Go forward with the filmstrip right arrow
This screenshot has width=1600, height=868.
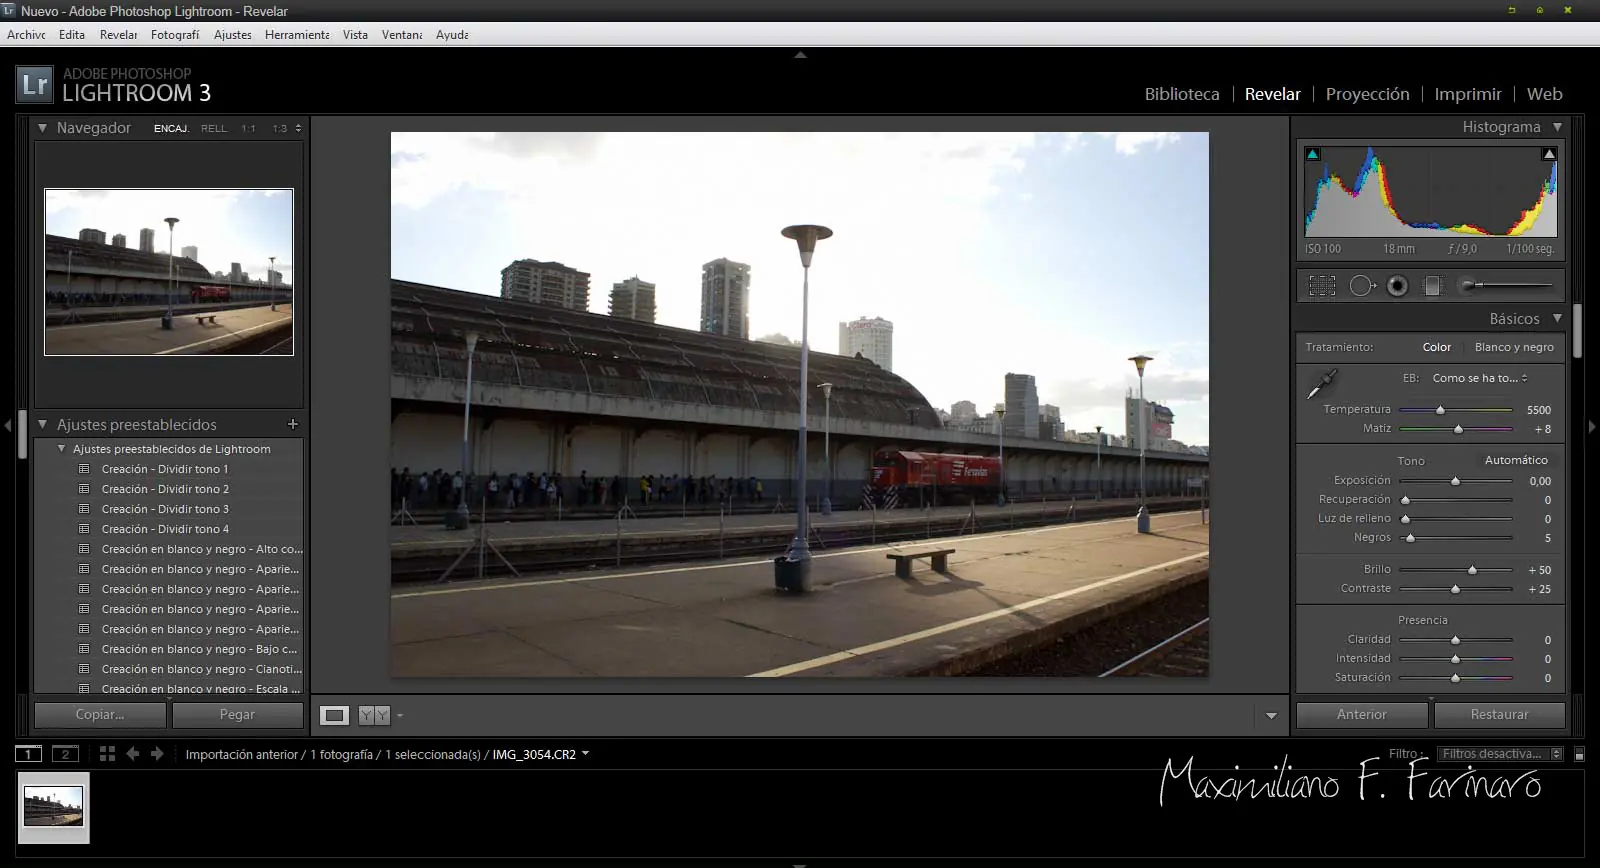click(x=157, y=754)
